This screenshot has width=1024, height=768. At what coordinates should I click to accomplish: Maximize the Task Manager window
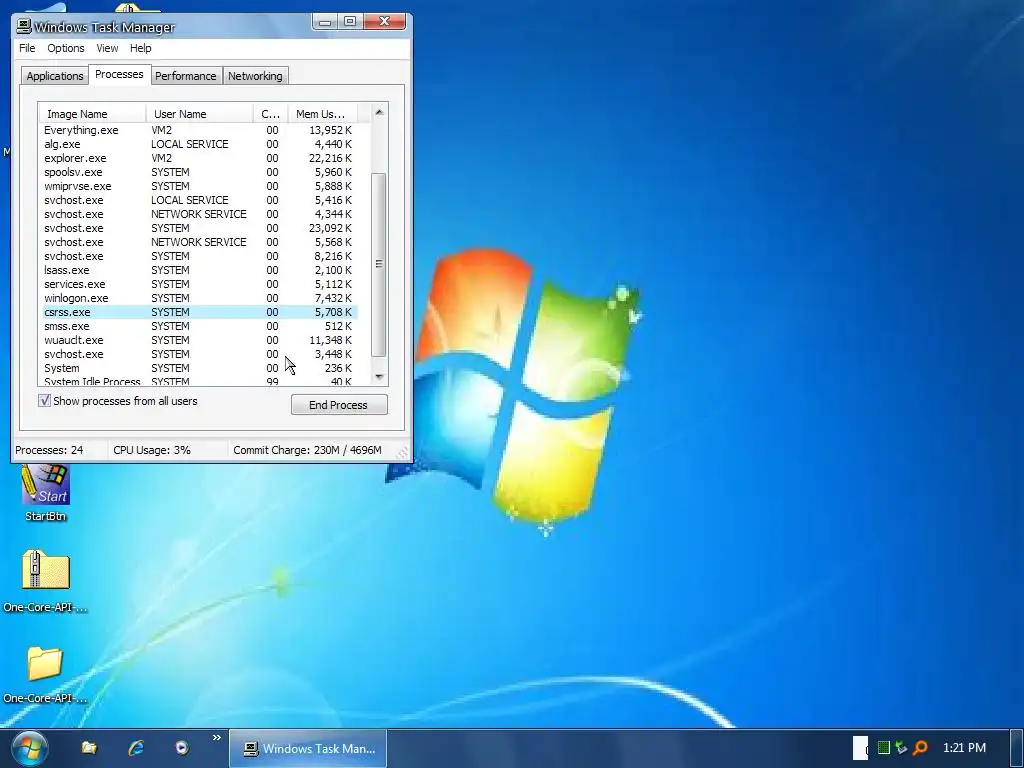click(x=350, y=22)
